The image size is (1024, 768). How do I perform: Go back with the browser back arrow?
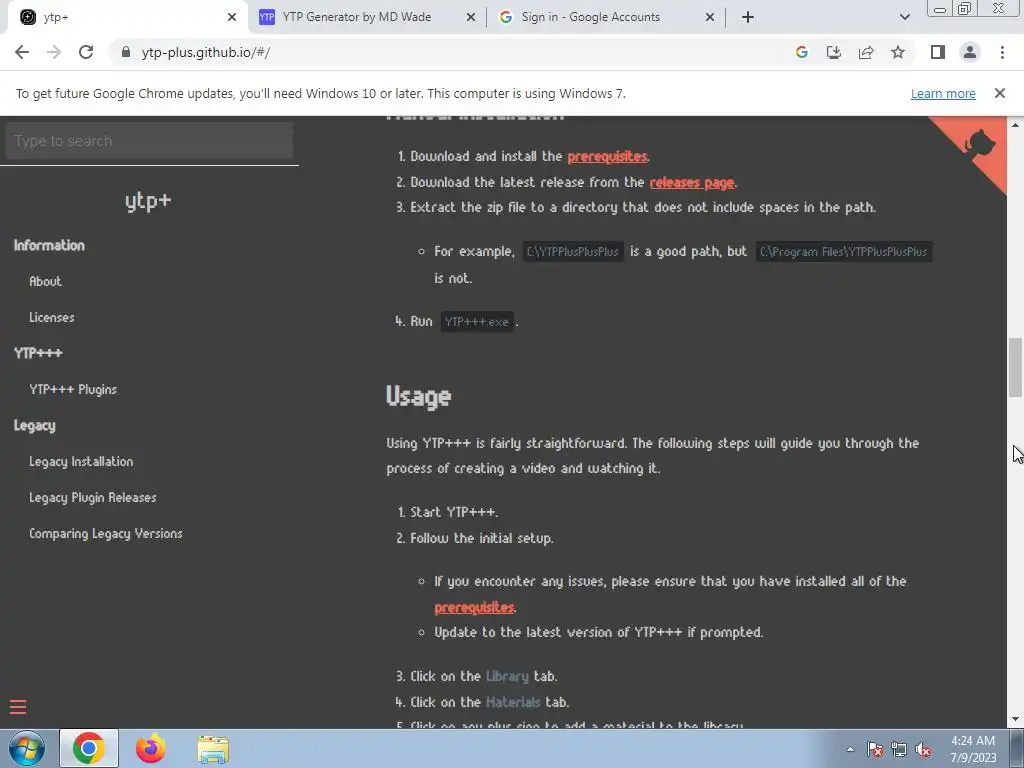tap(22, 52)
